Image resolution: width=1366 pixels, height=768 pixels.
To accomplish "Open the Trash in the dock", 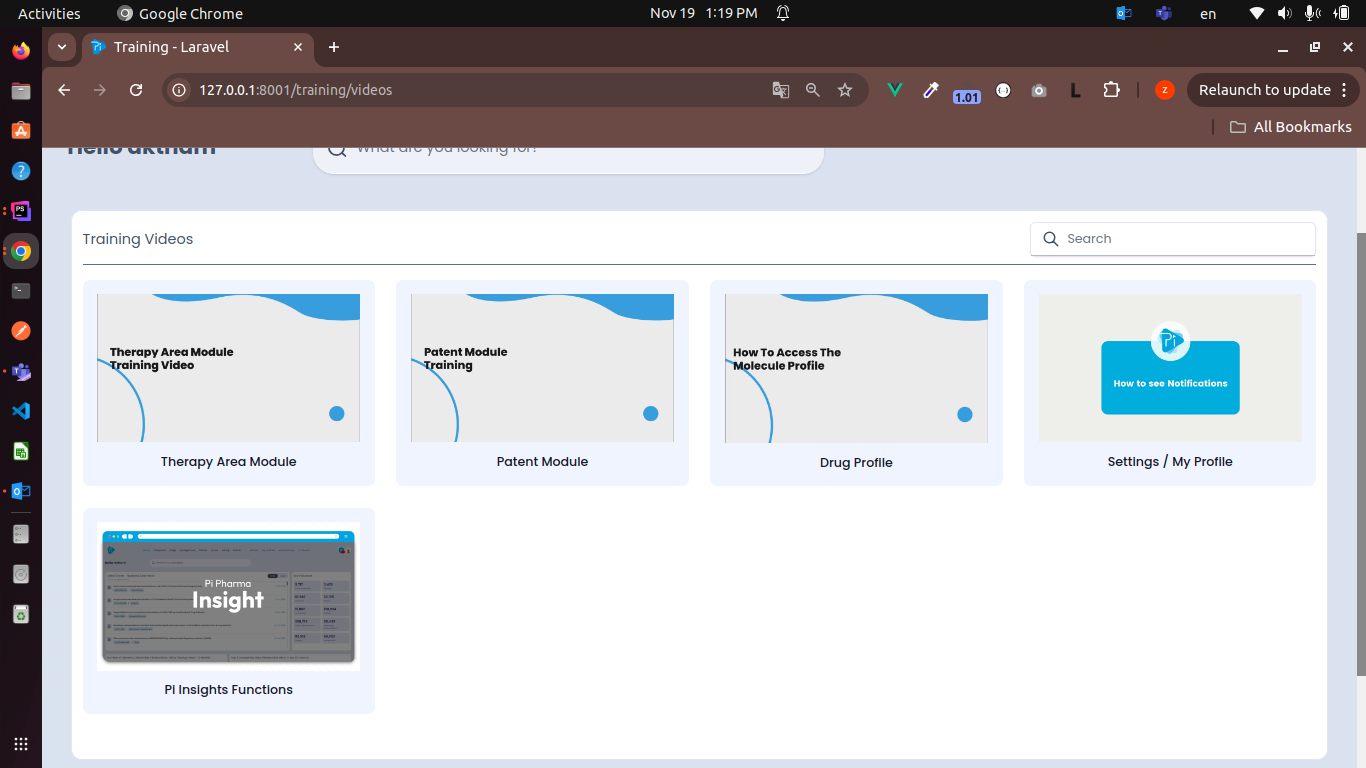I will [x=21, y=614].
